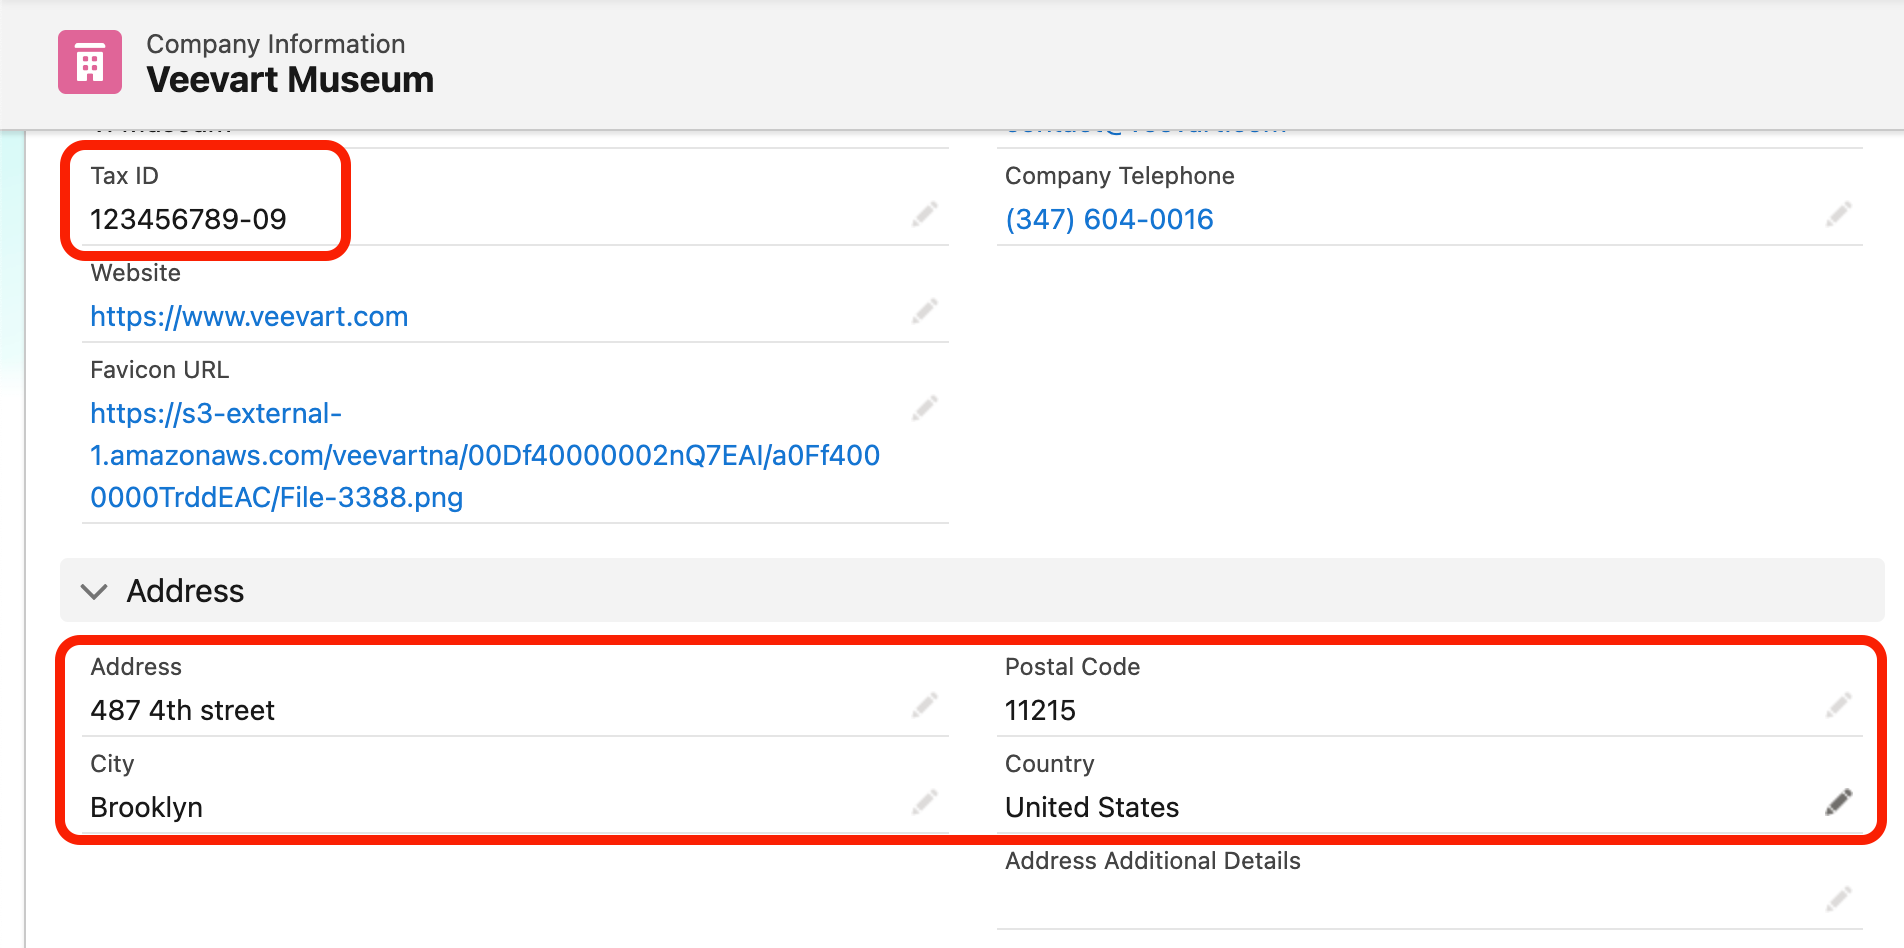The width and height of the screenshot is (1904, 948).
Task: Click the (347) 604-0016 phone link
Action: [1109, 219]
